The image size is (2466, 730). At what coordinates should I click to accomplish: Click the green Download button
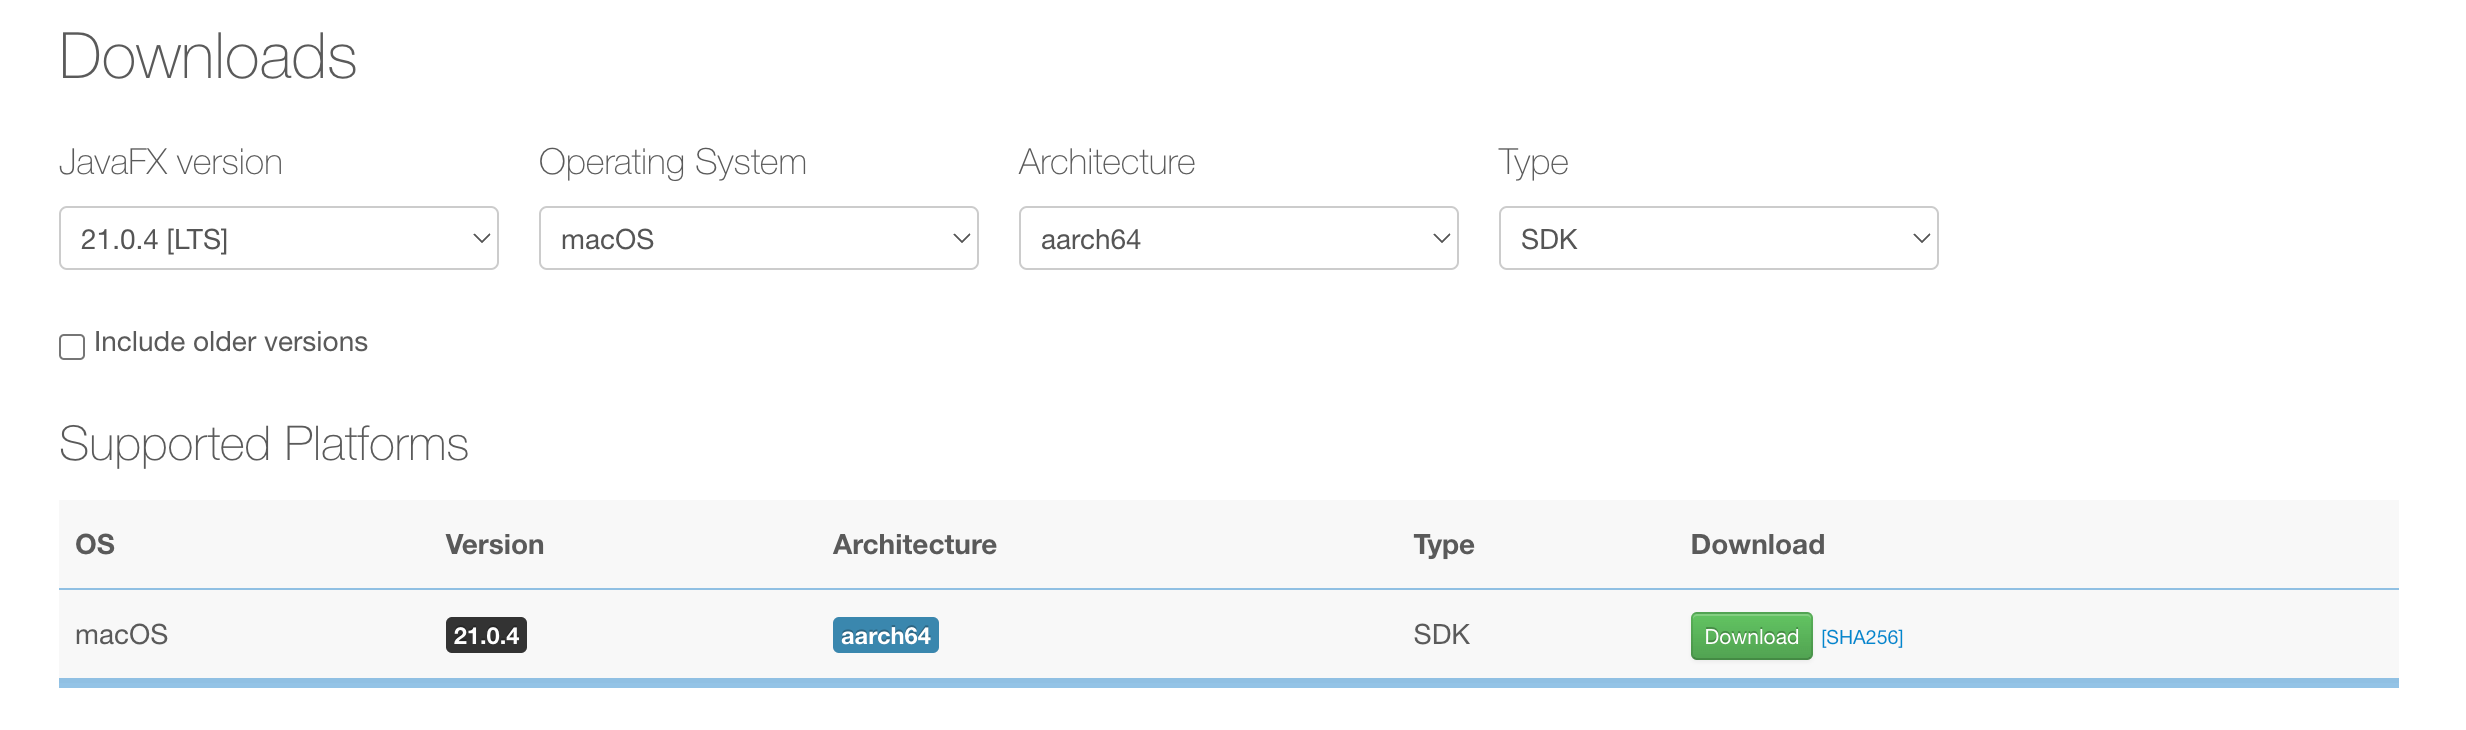(1750, 636)
